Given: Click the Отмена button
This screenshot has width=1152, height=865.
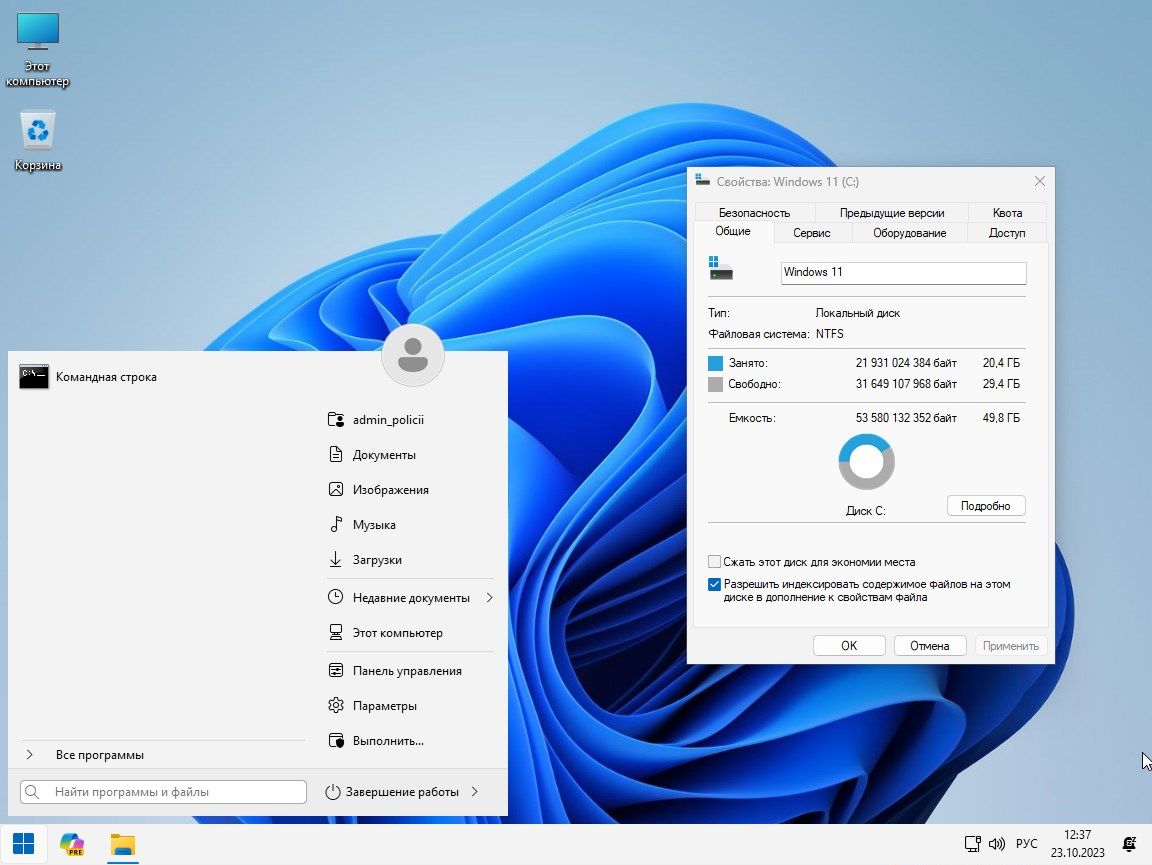Looking at the screenshot, I should click(929, 645).
